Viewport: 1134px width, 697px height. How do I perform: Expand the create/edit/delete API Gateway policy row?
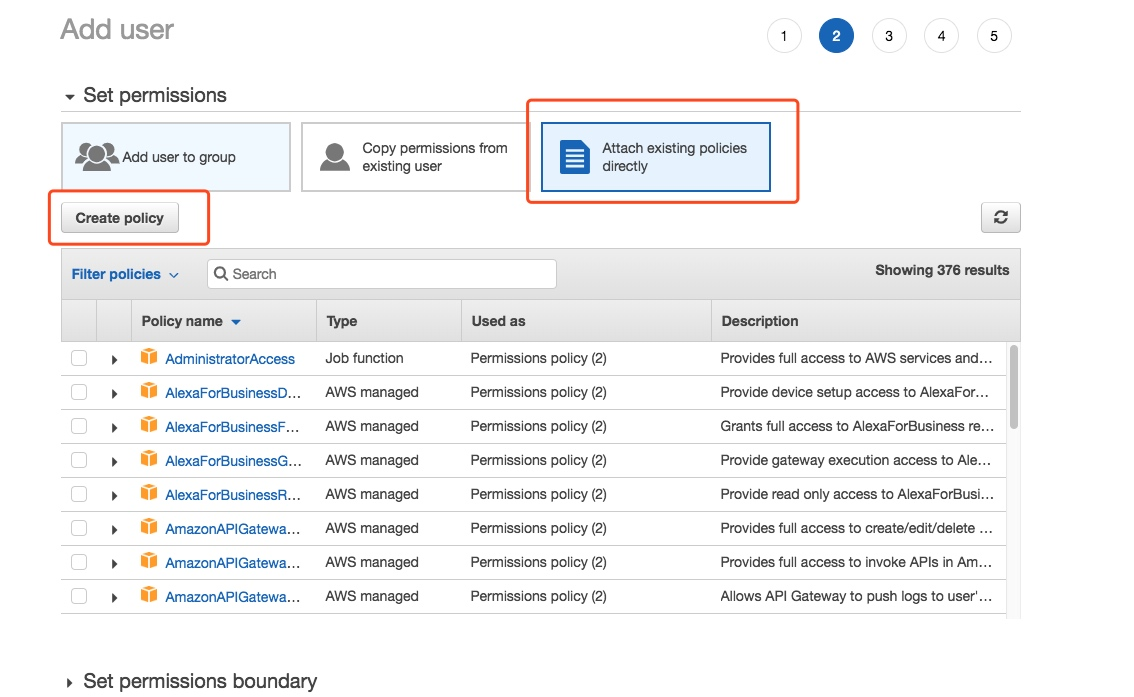pos(114,529)
